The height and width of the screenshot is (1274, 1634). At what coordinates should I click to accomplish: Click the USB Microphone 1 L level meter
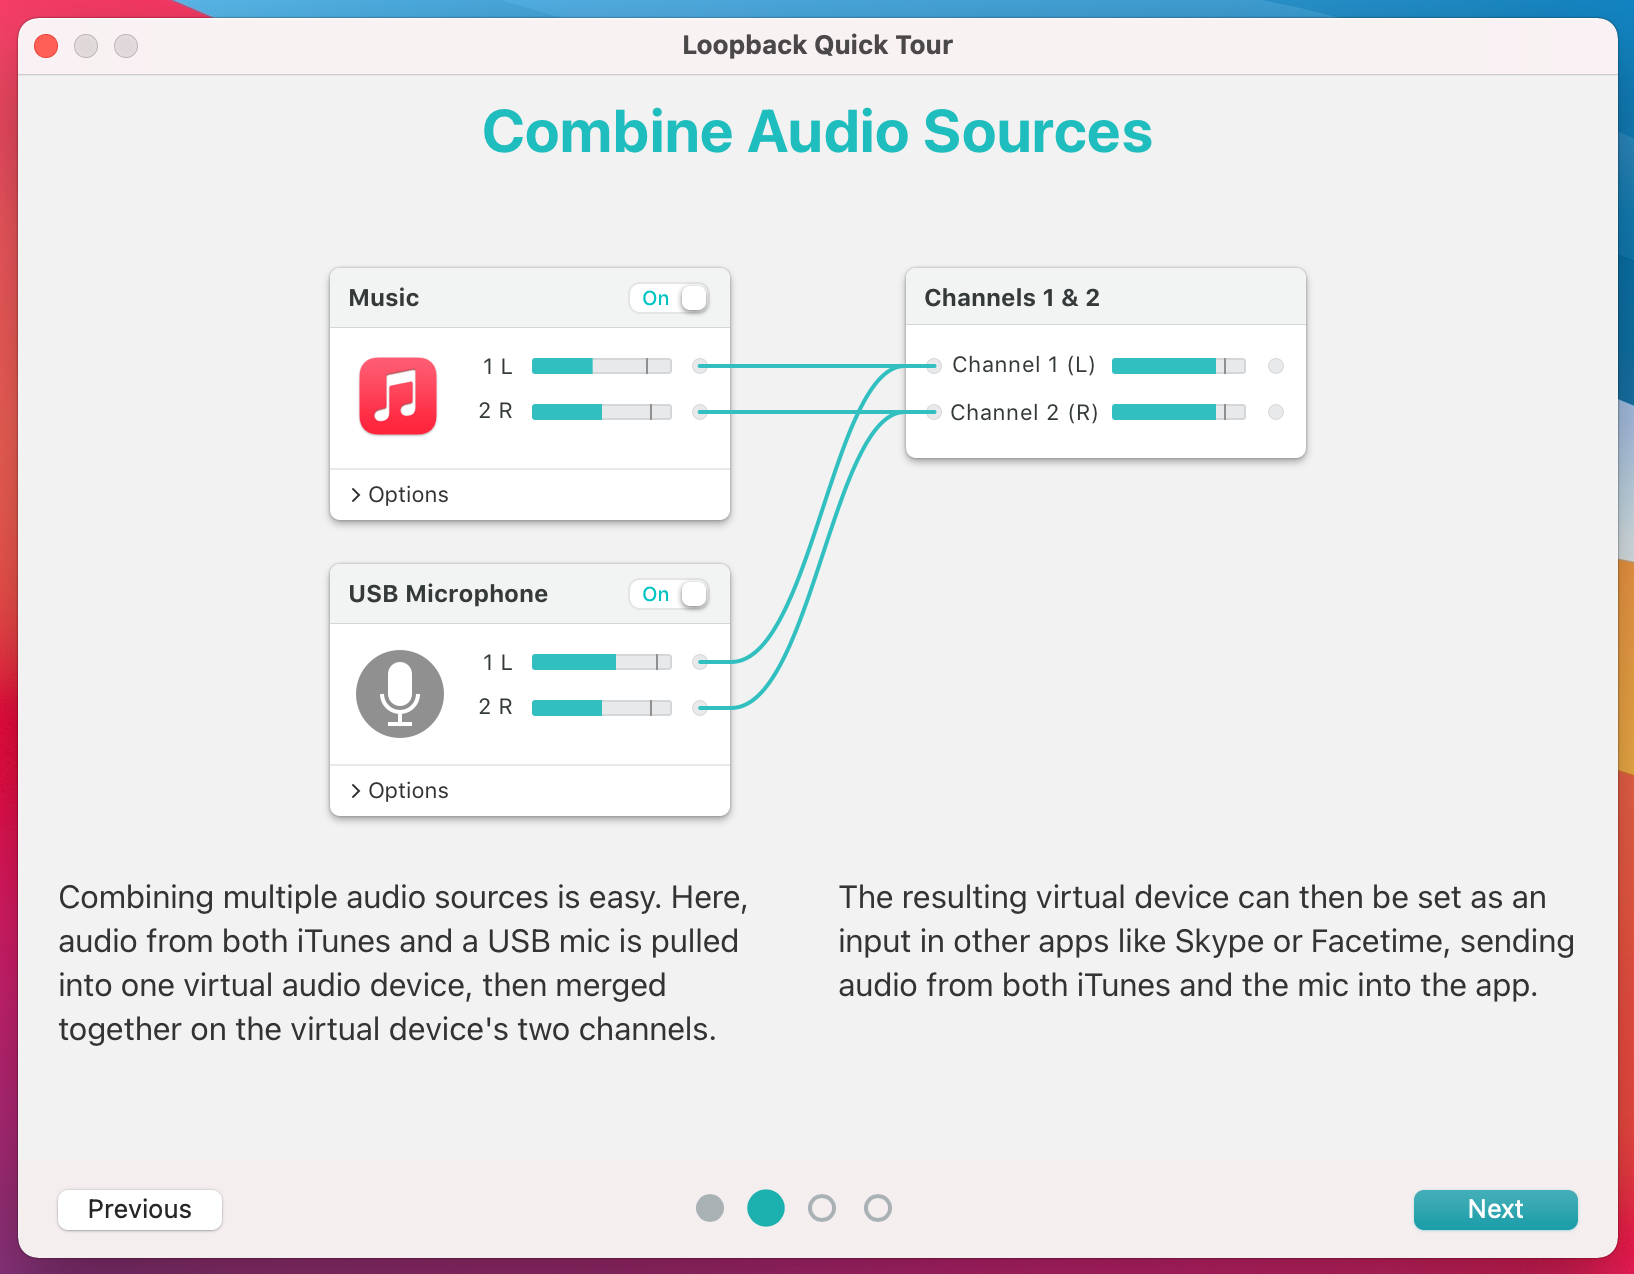(x=601, y=662)
